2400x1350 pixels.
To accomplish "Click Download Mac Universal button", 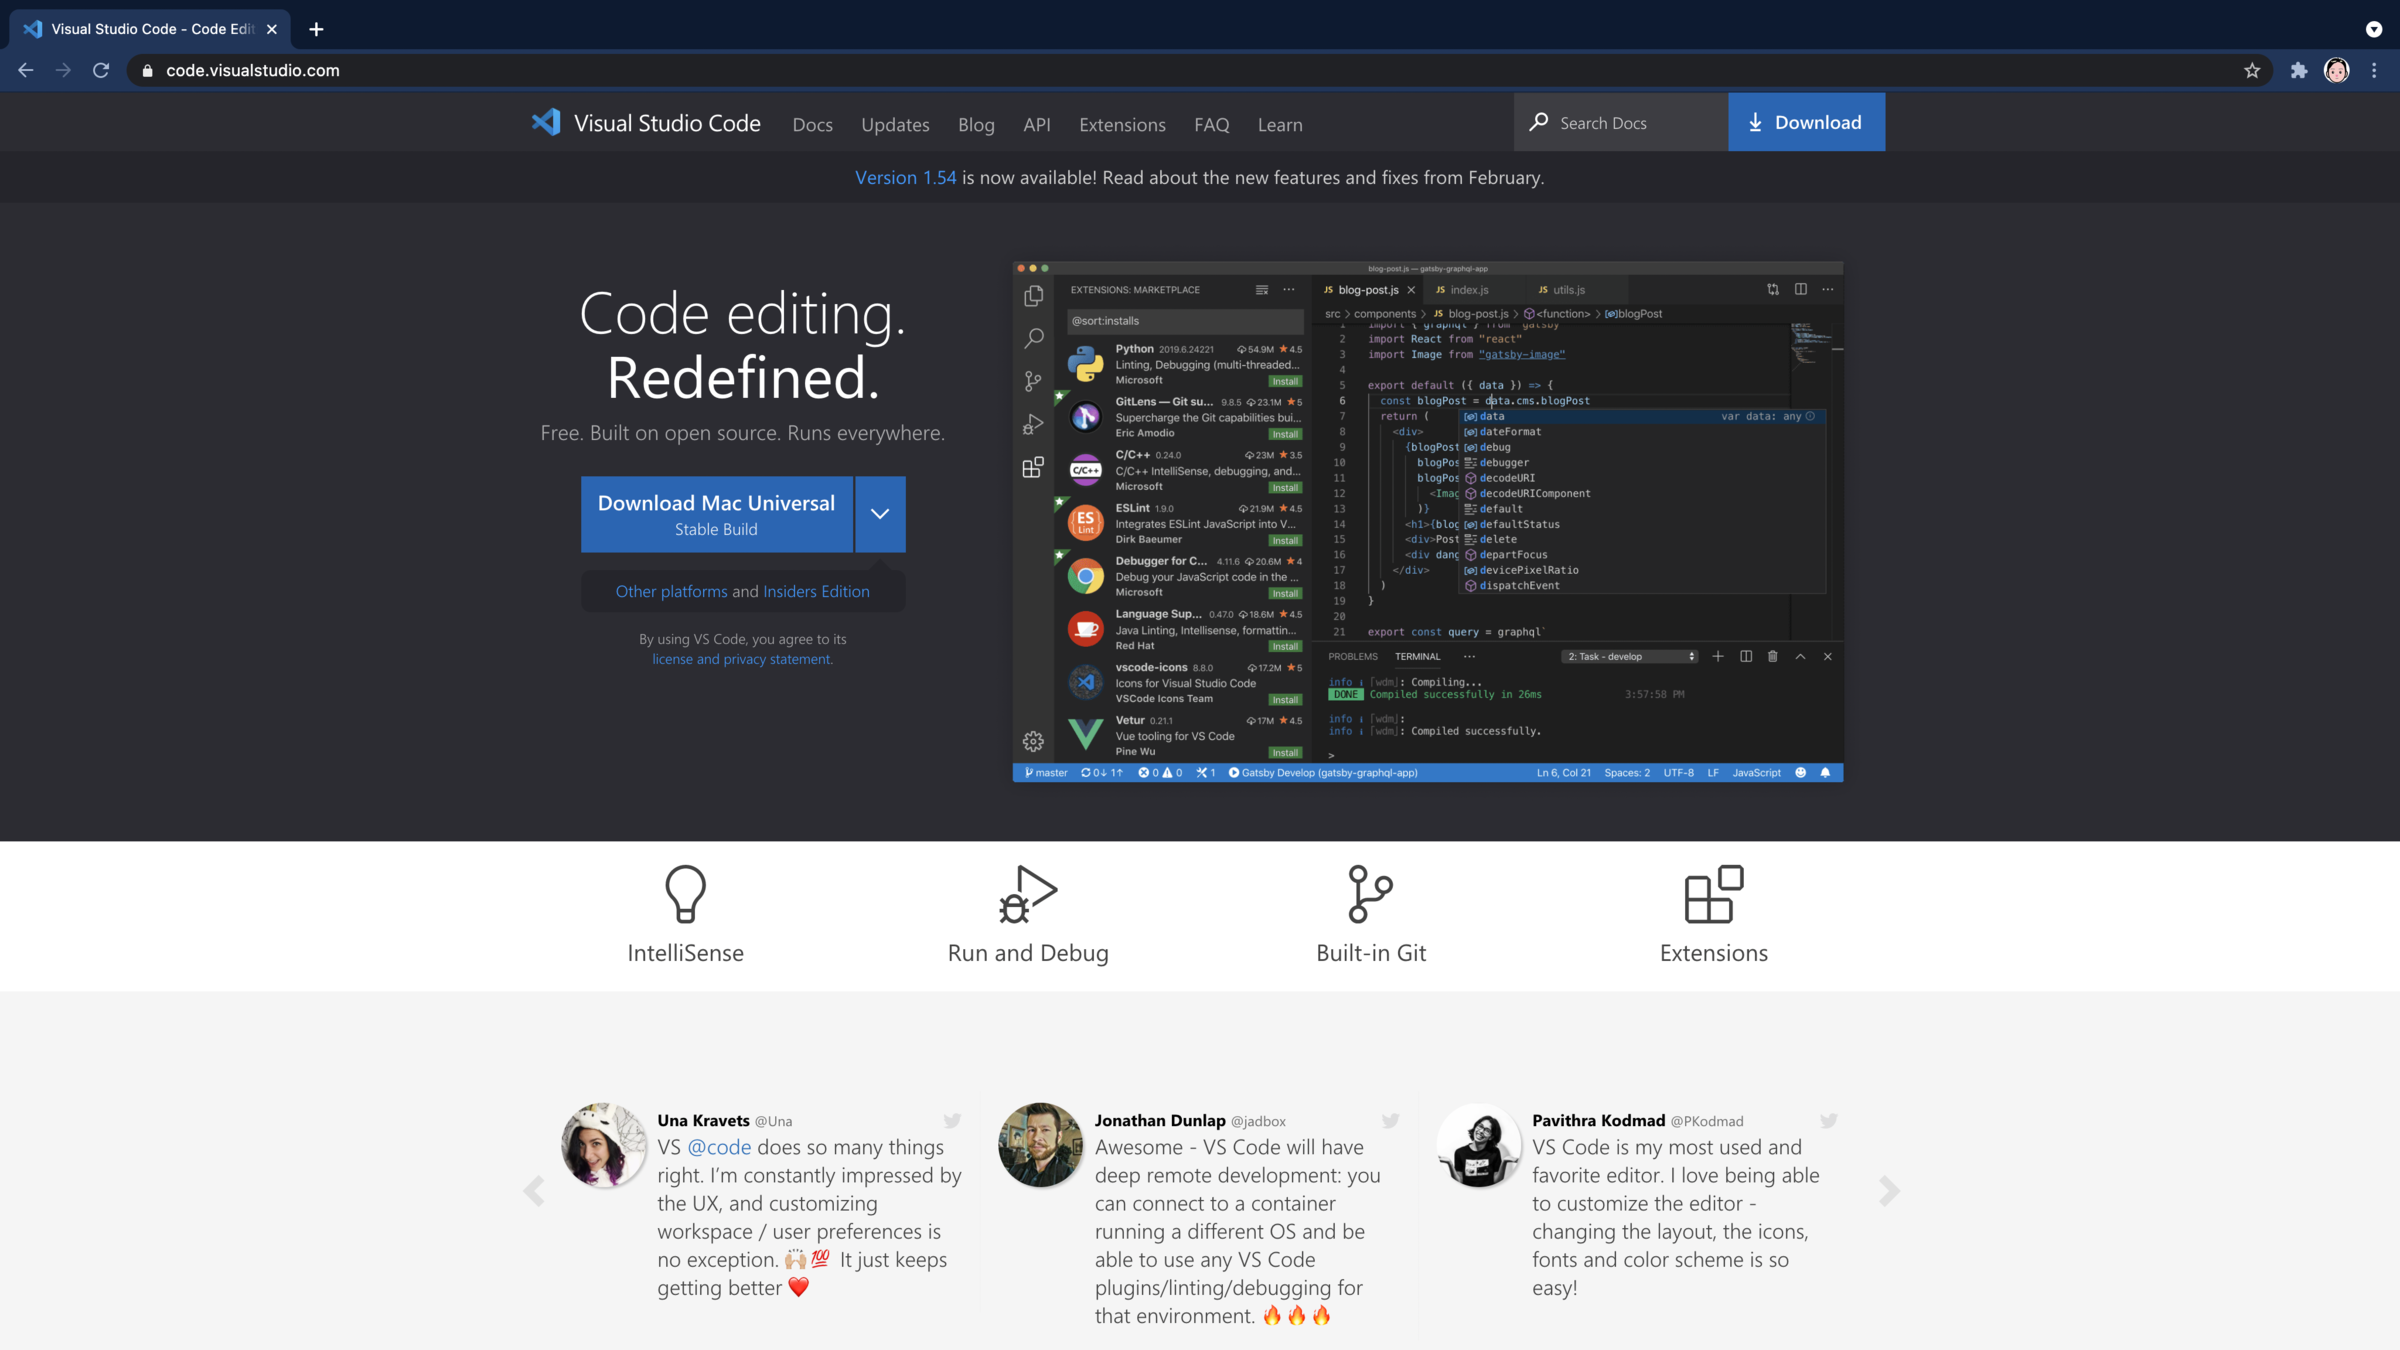I will pyautogui.click(x=716, y=514).
